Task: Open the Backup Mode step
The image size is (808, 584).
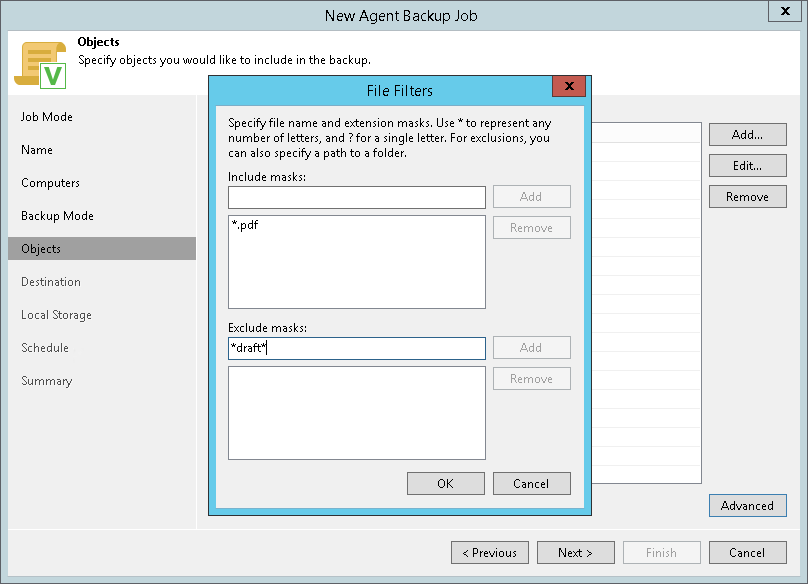Action: click(x=58, y=216)
